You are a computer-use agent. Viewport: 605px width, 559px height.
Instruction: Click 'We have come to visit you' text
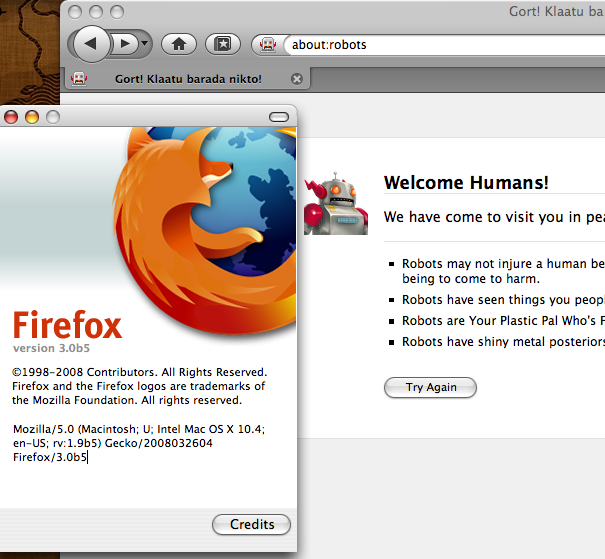(494, 217)
